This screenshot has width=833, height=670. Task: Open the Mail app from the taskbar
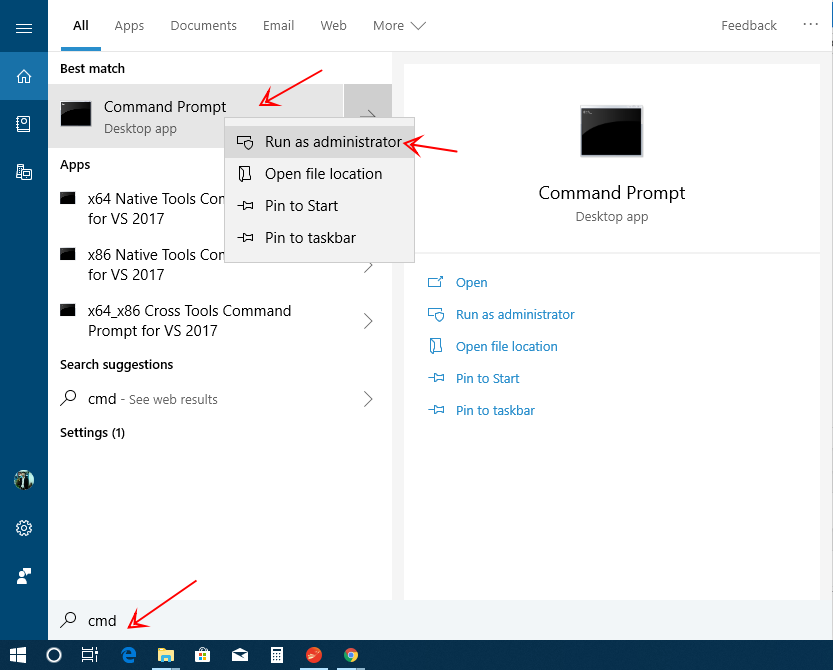pyautogui.click(x=240, y=655)
